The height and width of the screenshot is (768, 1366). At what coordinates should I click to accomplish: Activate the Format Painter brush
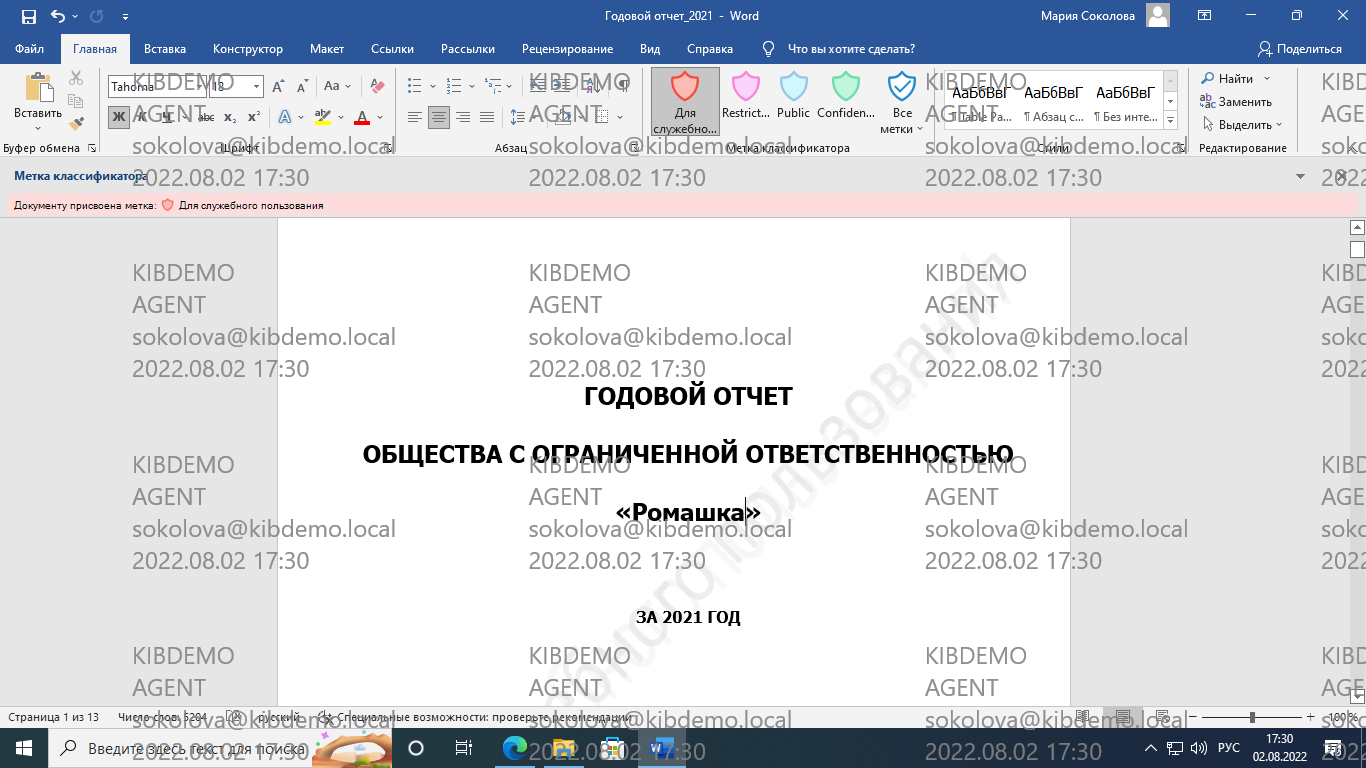point(76,124)
